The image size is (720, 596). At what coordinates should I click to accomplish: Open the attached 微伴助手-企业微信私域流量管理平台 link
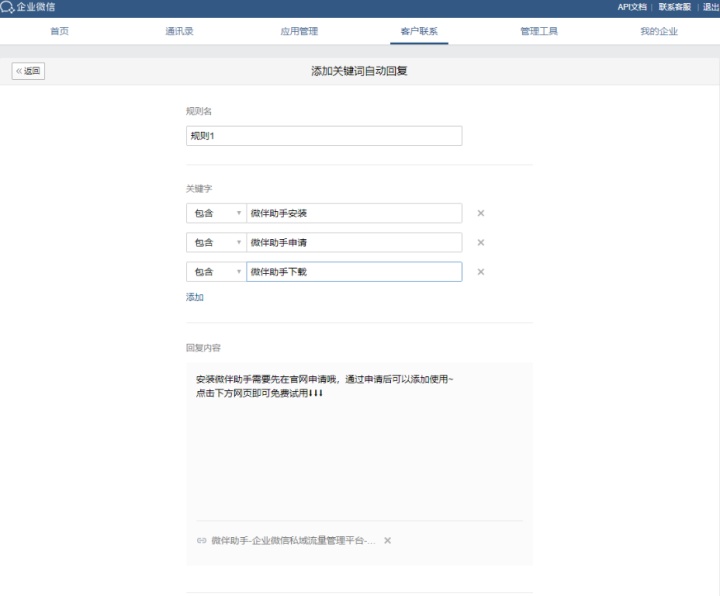click(x=293, y=540)
